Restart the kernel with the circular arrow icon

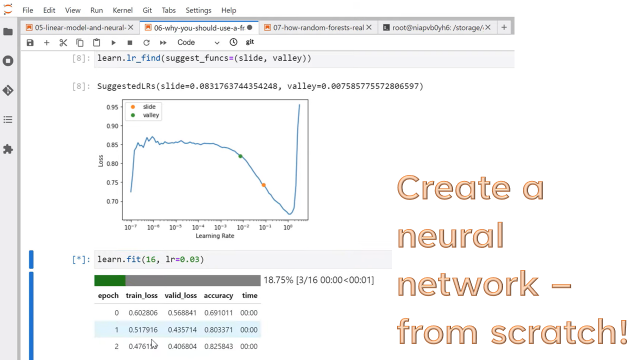[x=146, y=42]
